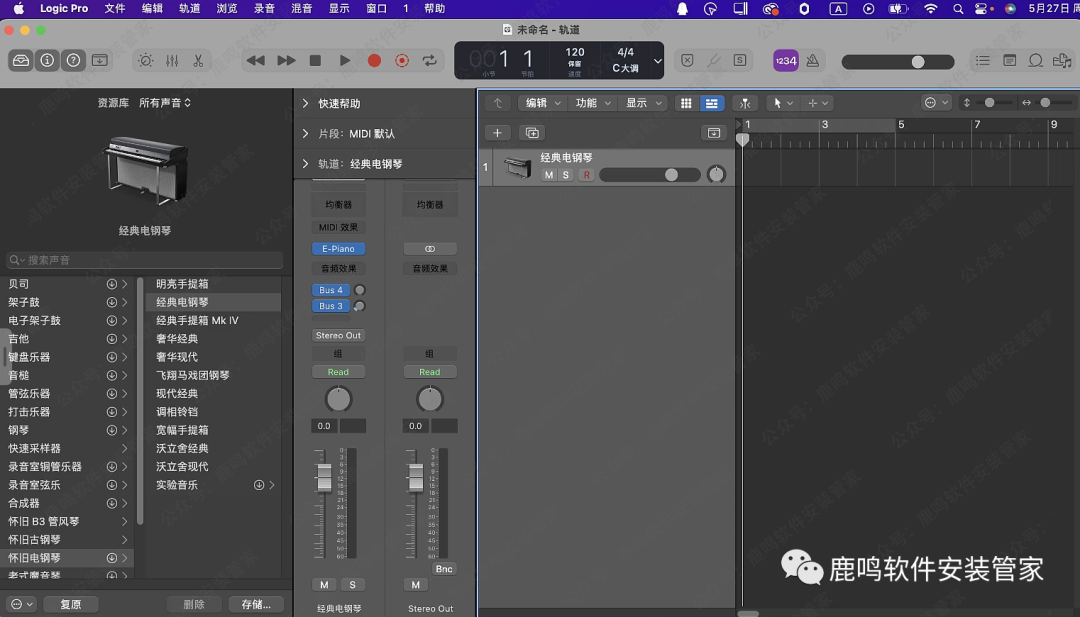1080x617 pixels.
Task: Toggle Cycle mode in the transport
Action: 430,61
